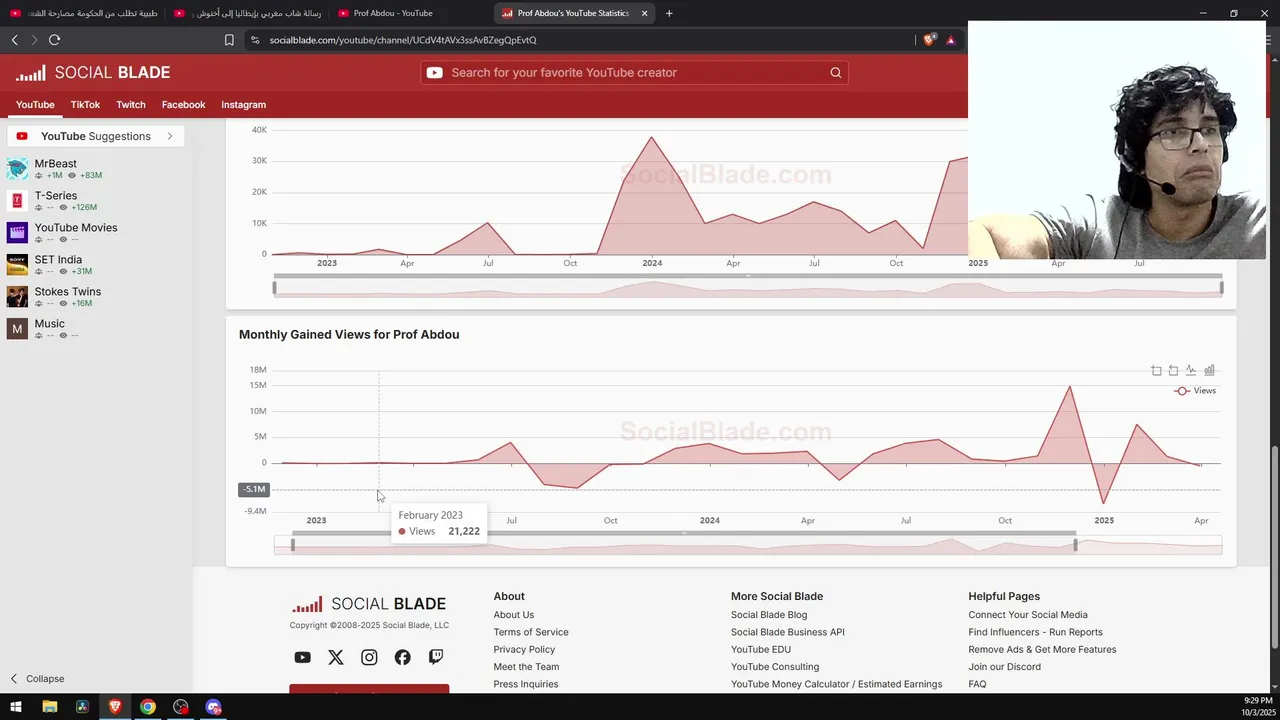Focus the YouTube creator search field
This screenshot has height=720, width=1280.
(634, 73)
